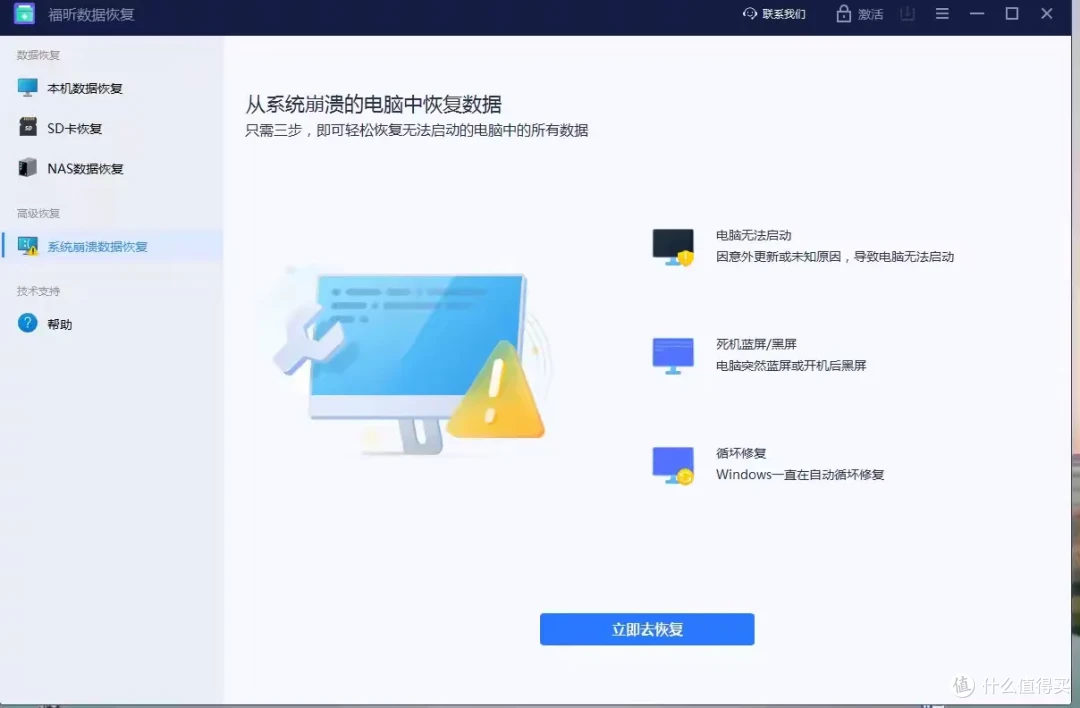Select 系统崩溃数据恢复 in sidebar
Image resolution: width=1080 pixels, height=708 pixels.
(x=112, y=246)
